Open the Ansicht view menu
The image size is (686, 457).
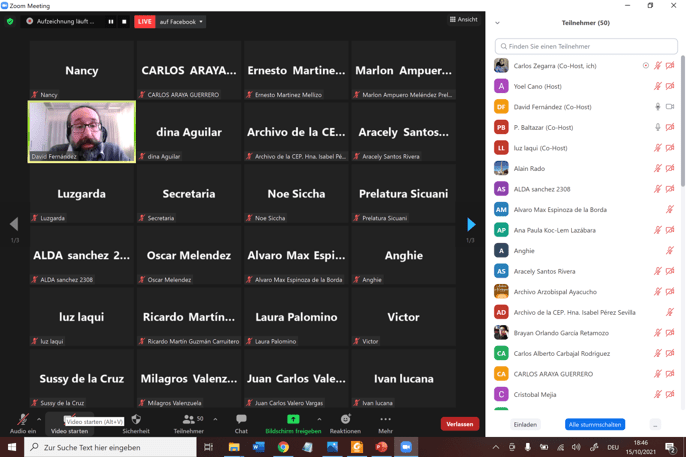(x=463, y=19)
